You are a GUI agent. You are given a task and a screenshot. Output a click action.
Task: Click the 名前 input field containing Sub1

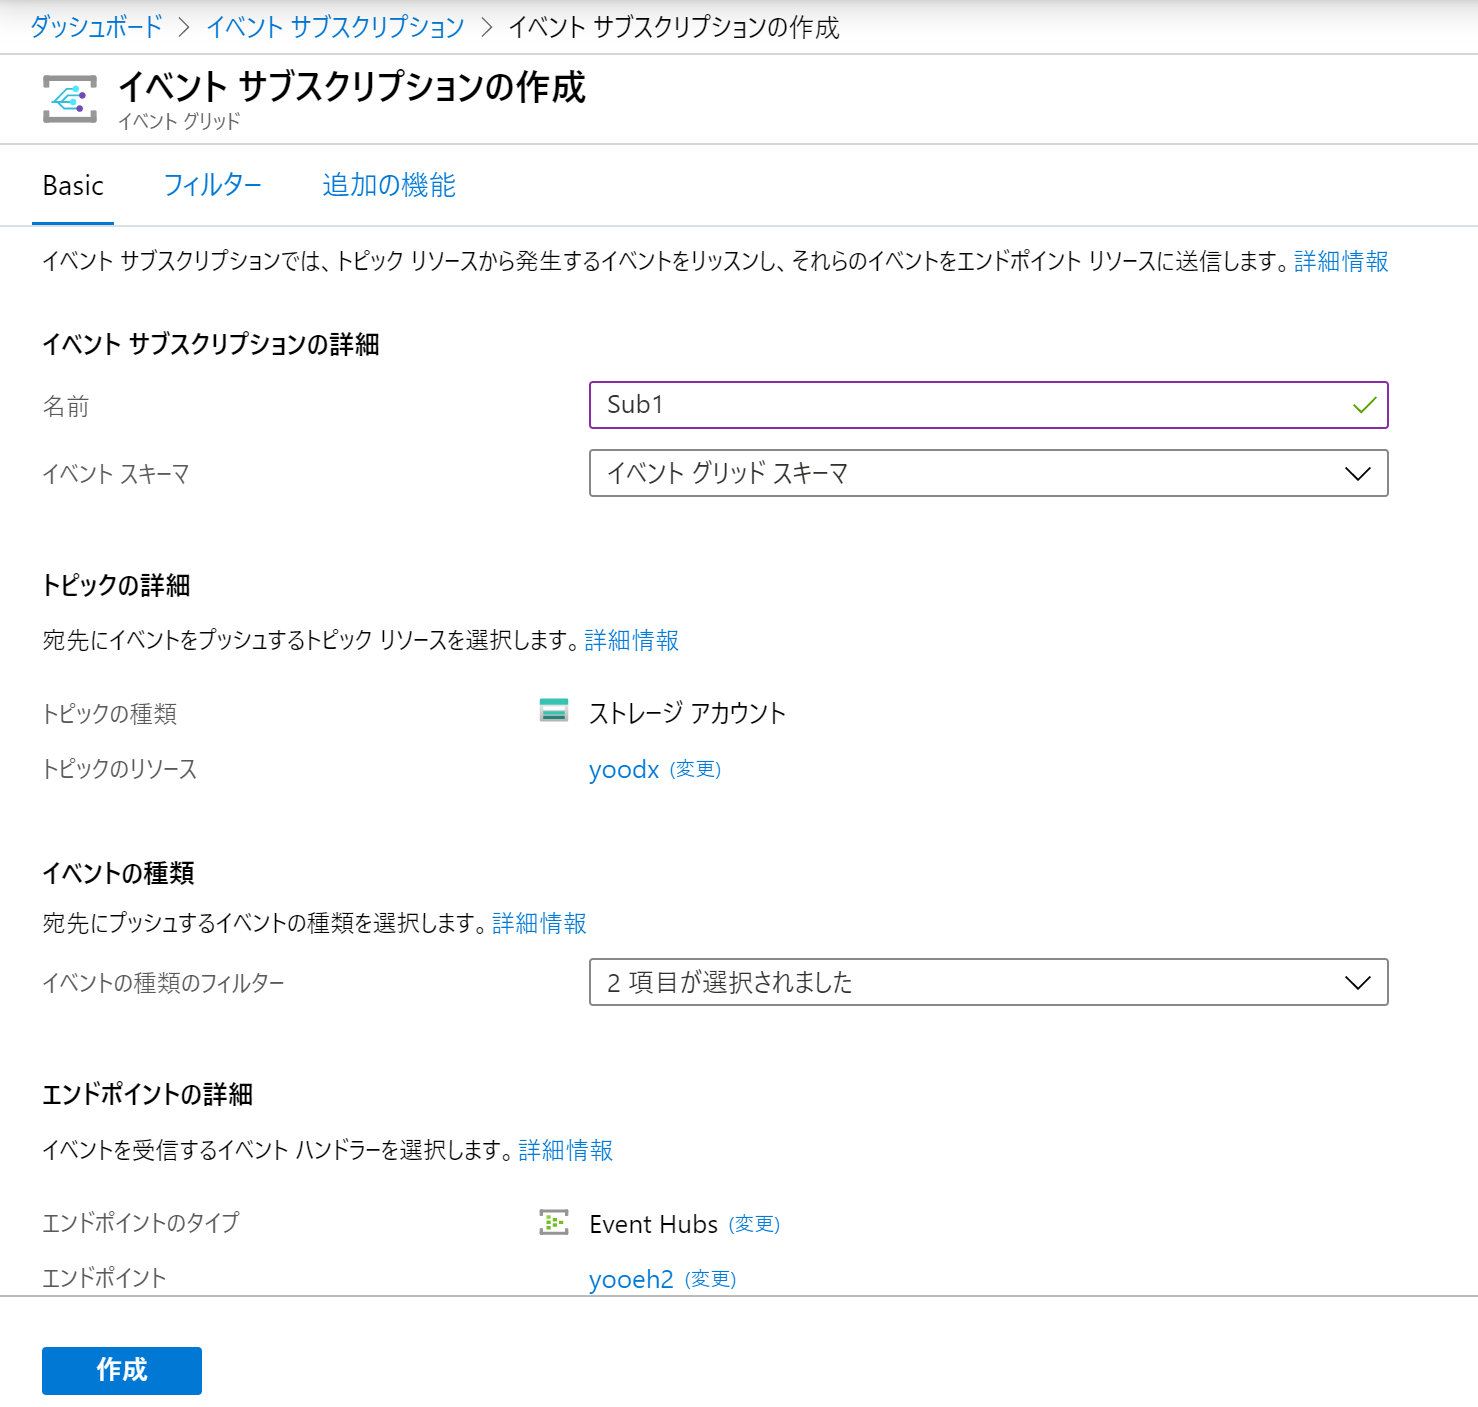click(988, 405)
